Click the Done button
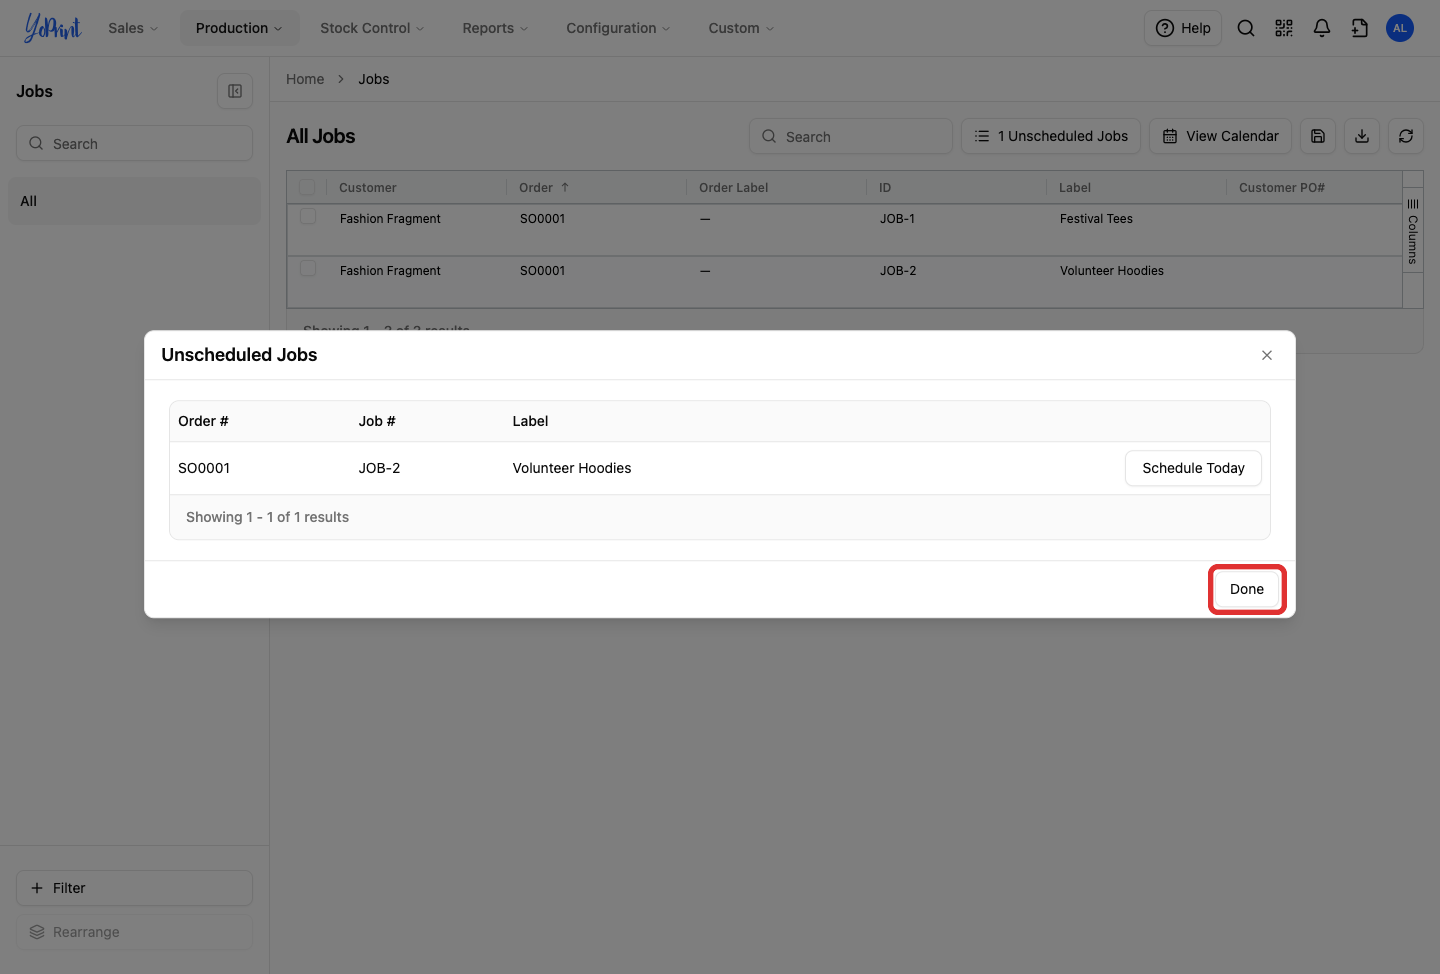Screen dimensions: 1440x974 click(1247, 589)
